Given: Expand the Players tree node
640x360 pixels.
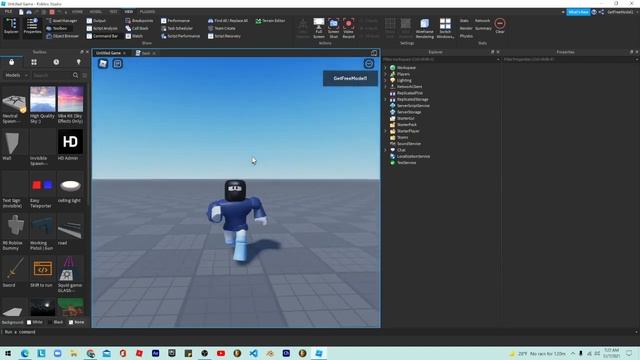Looking at the screenshot, I should click(386, 74).
